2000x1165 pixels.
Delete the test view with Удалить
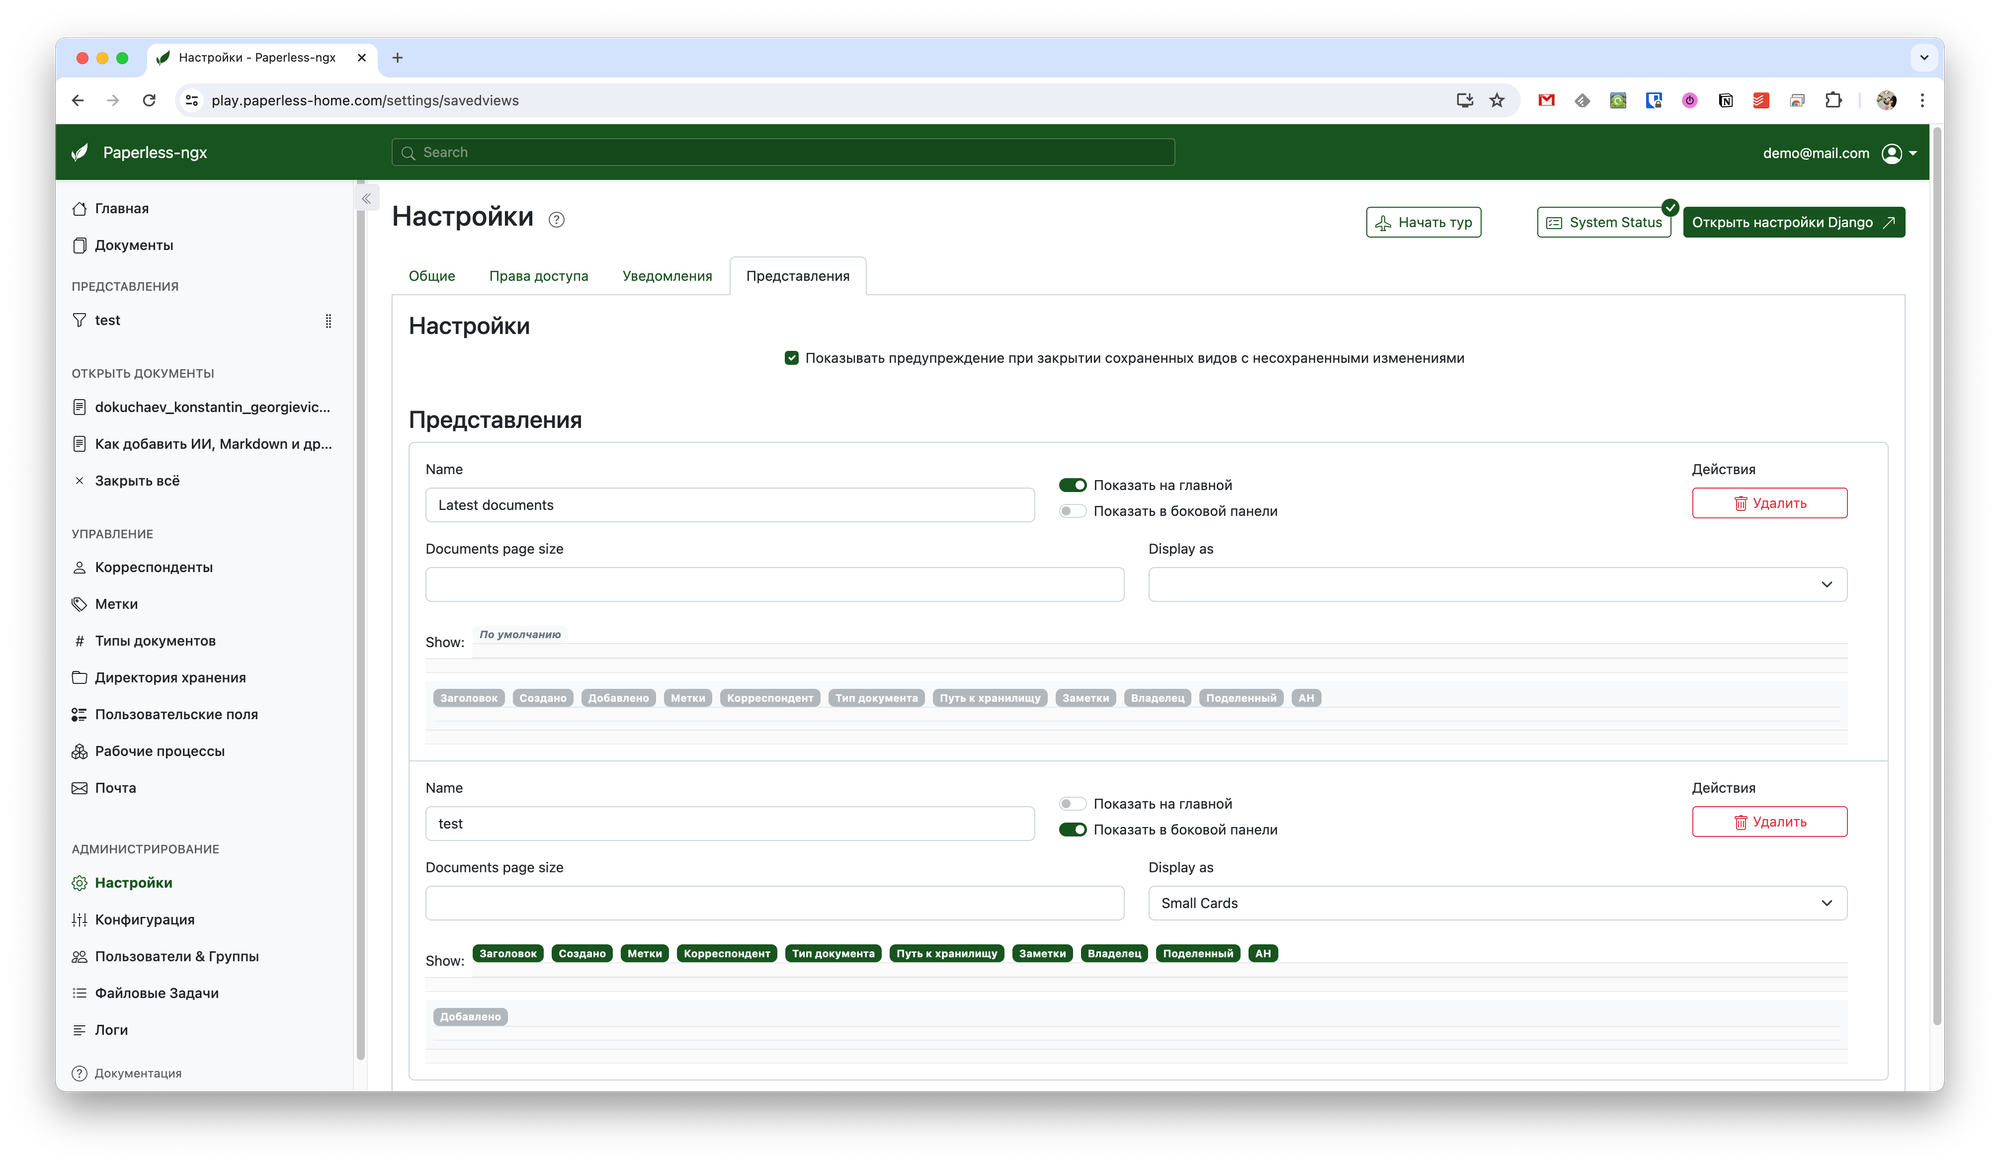pyautogui.click(x=1769, y=822)
